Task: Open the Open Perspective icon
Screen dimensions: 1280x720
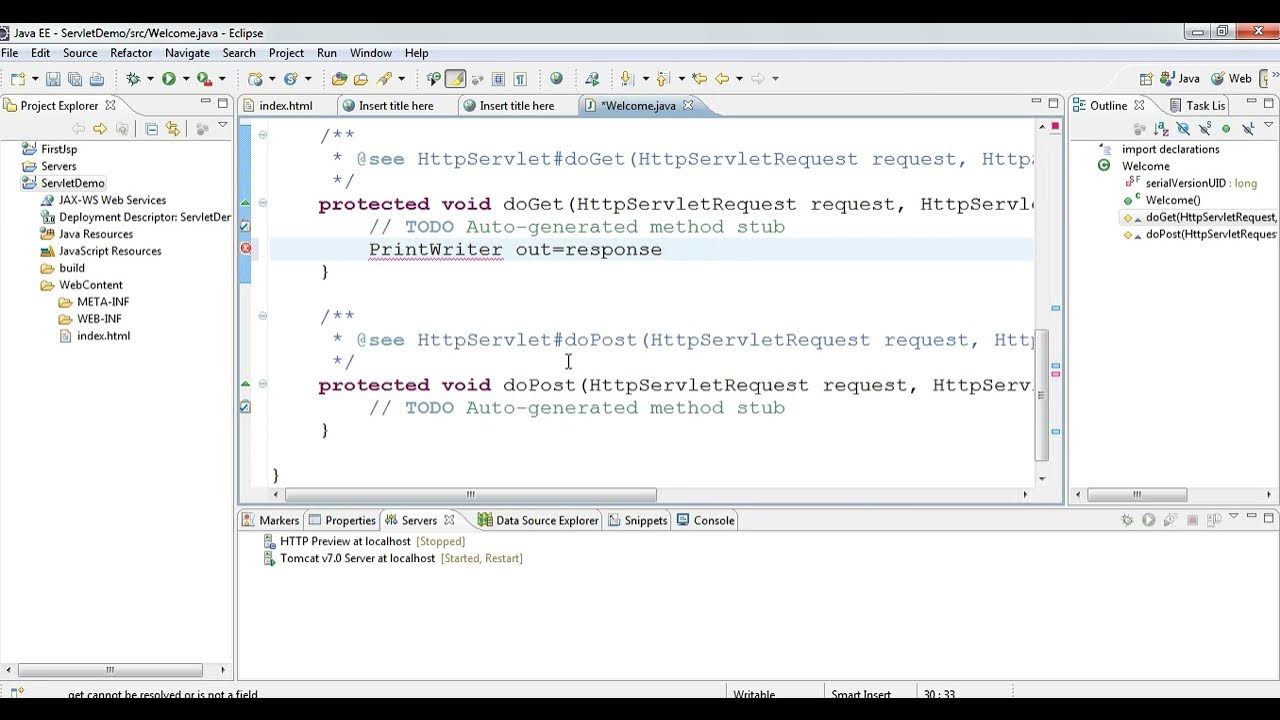Action: (x=1145, y=78)
